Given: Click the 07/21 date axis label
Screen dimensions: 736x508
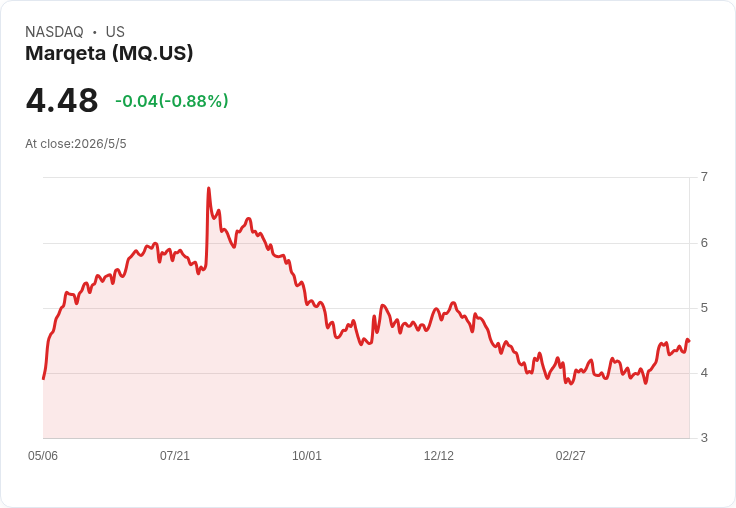Looking at the screenshot, I should pyautogui.click(x=175, y=456).
